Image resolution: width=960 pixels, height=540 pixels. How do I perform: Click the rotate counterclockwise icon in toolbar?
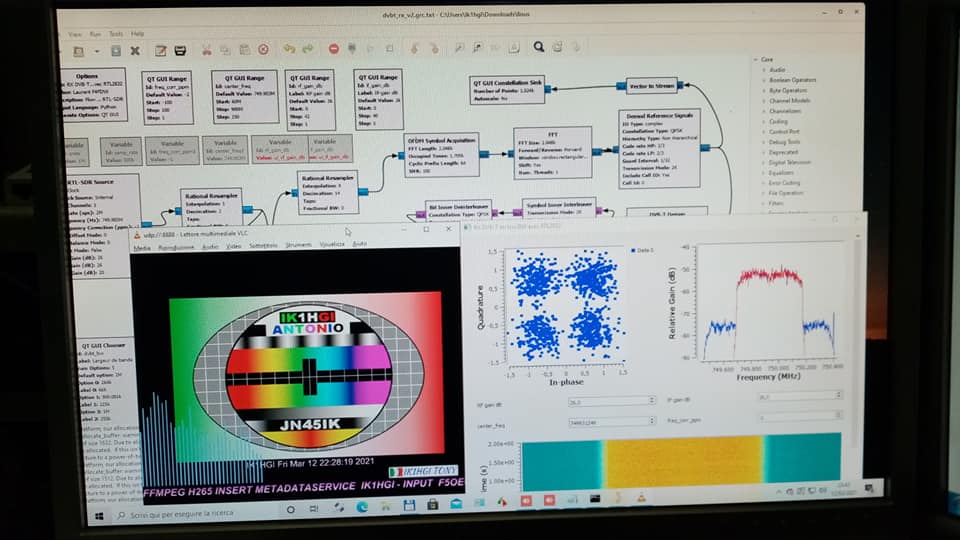[x=414, y=48]
